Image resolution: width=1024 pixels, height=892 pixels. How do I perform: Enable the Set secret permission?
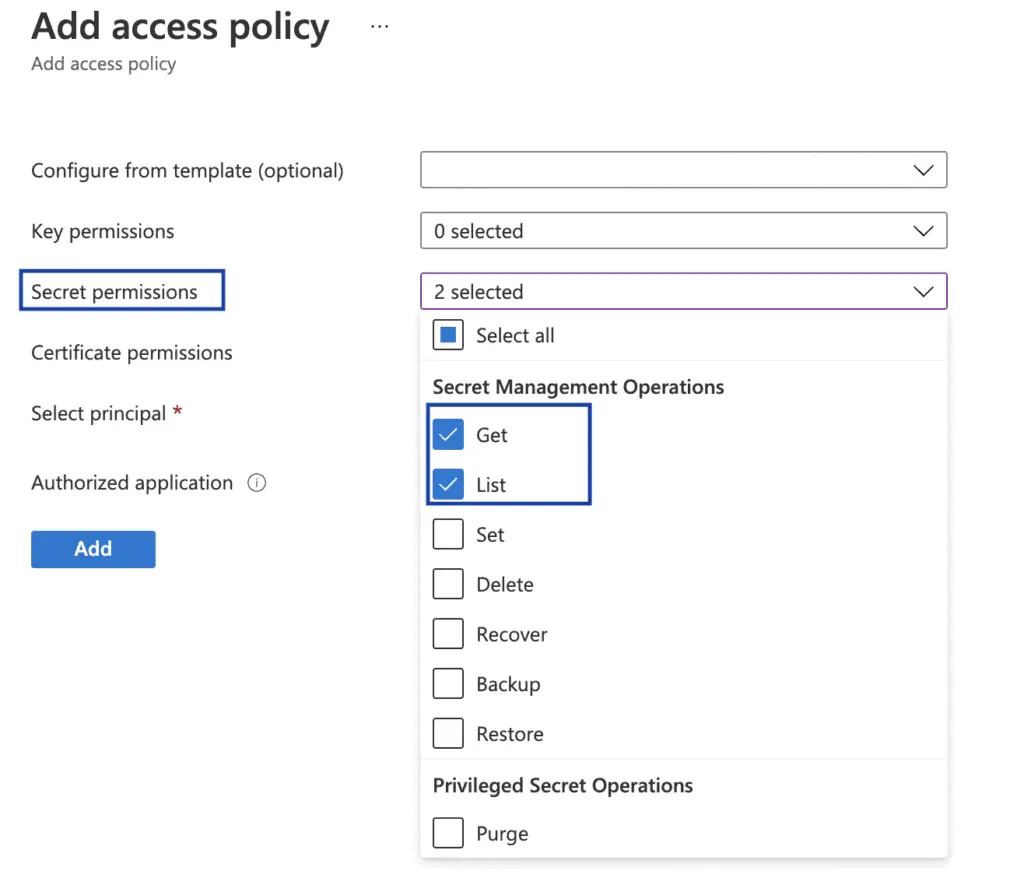tap(448, 534)
